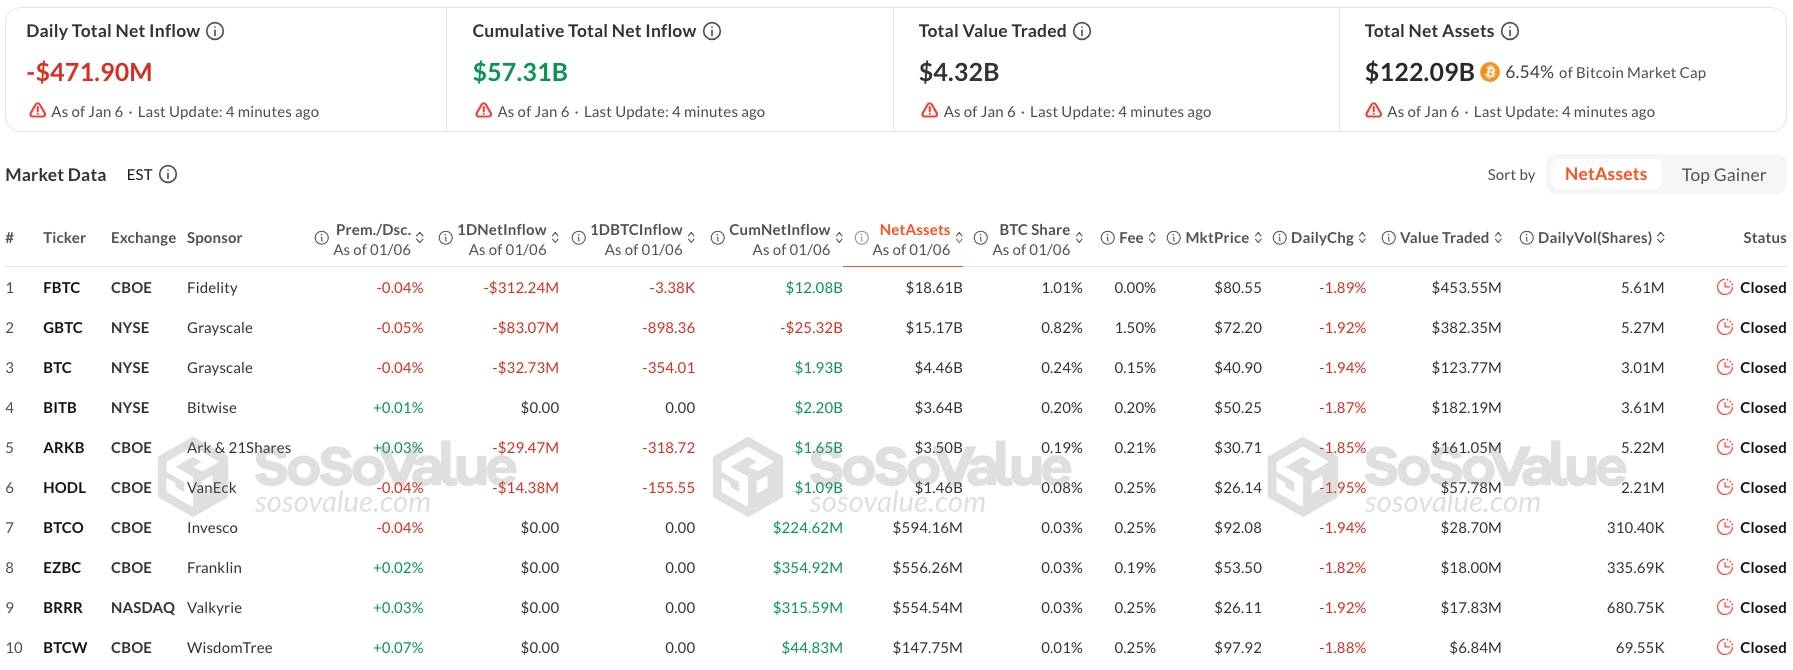Click info icon next to Cumulative Total Net Inflow

[712, 31]
